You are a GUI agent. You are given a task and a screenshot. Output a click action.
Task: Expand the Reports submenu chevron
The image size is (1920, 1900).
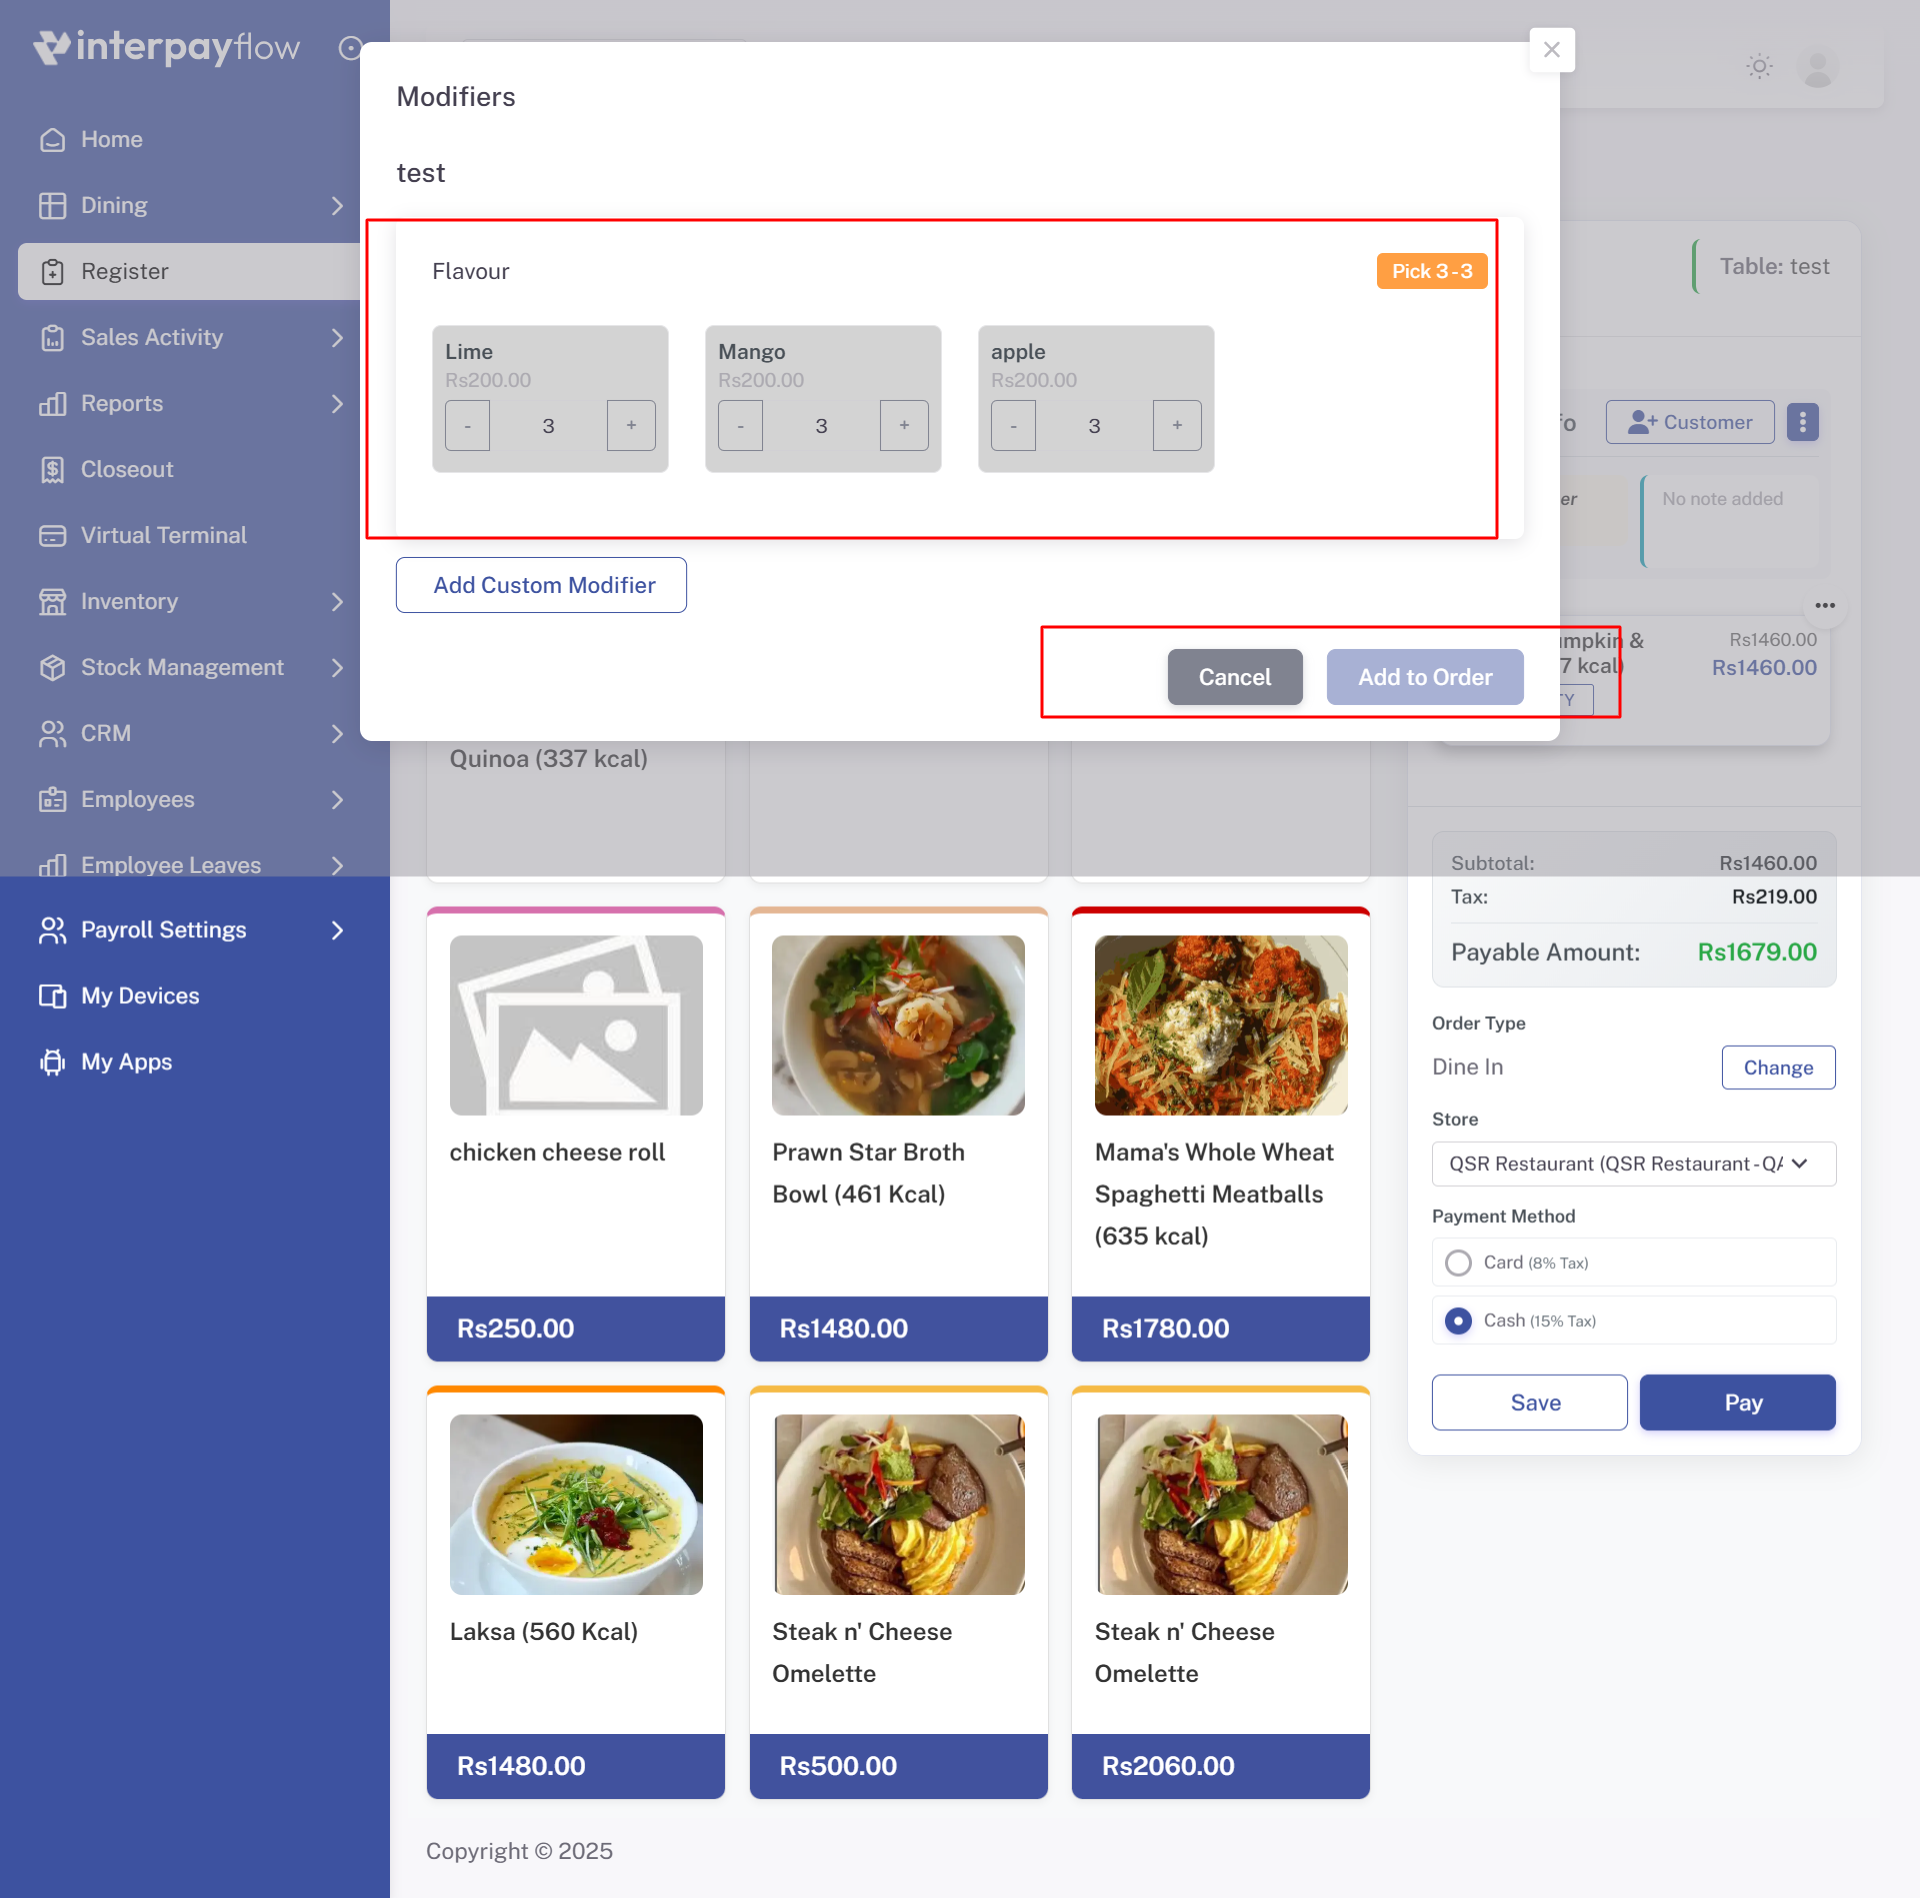pos(337,404)
